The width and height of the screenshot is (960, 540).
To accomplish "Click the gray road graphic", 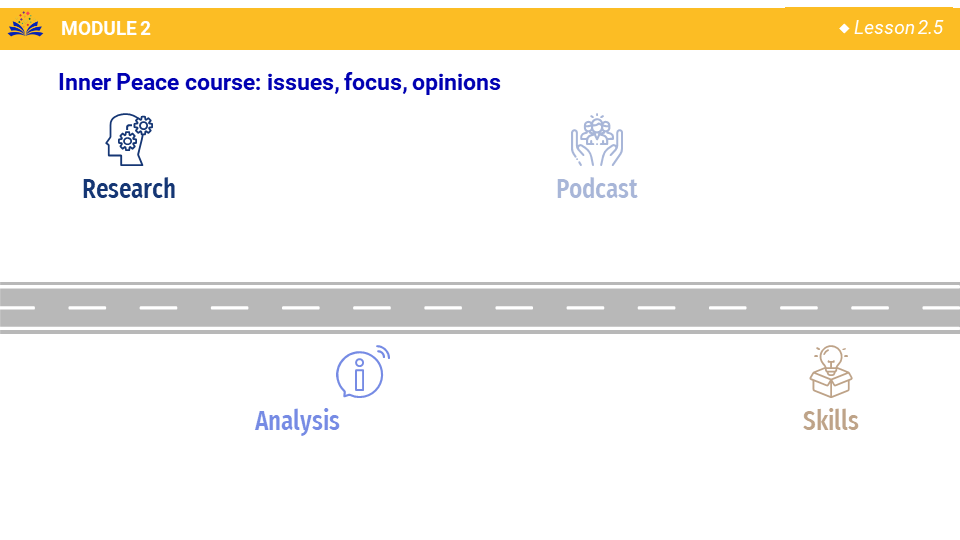I will tap(480, 319).
